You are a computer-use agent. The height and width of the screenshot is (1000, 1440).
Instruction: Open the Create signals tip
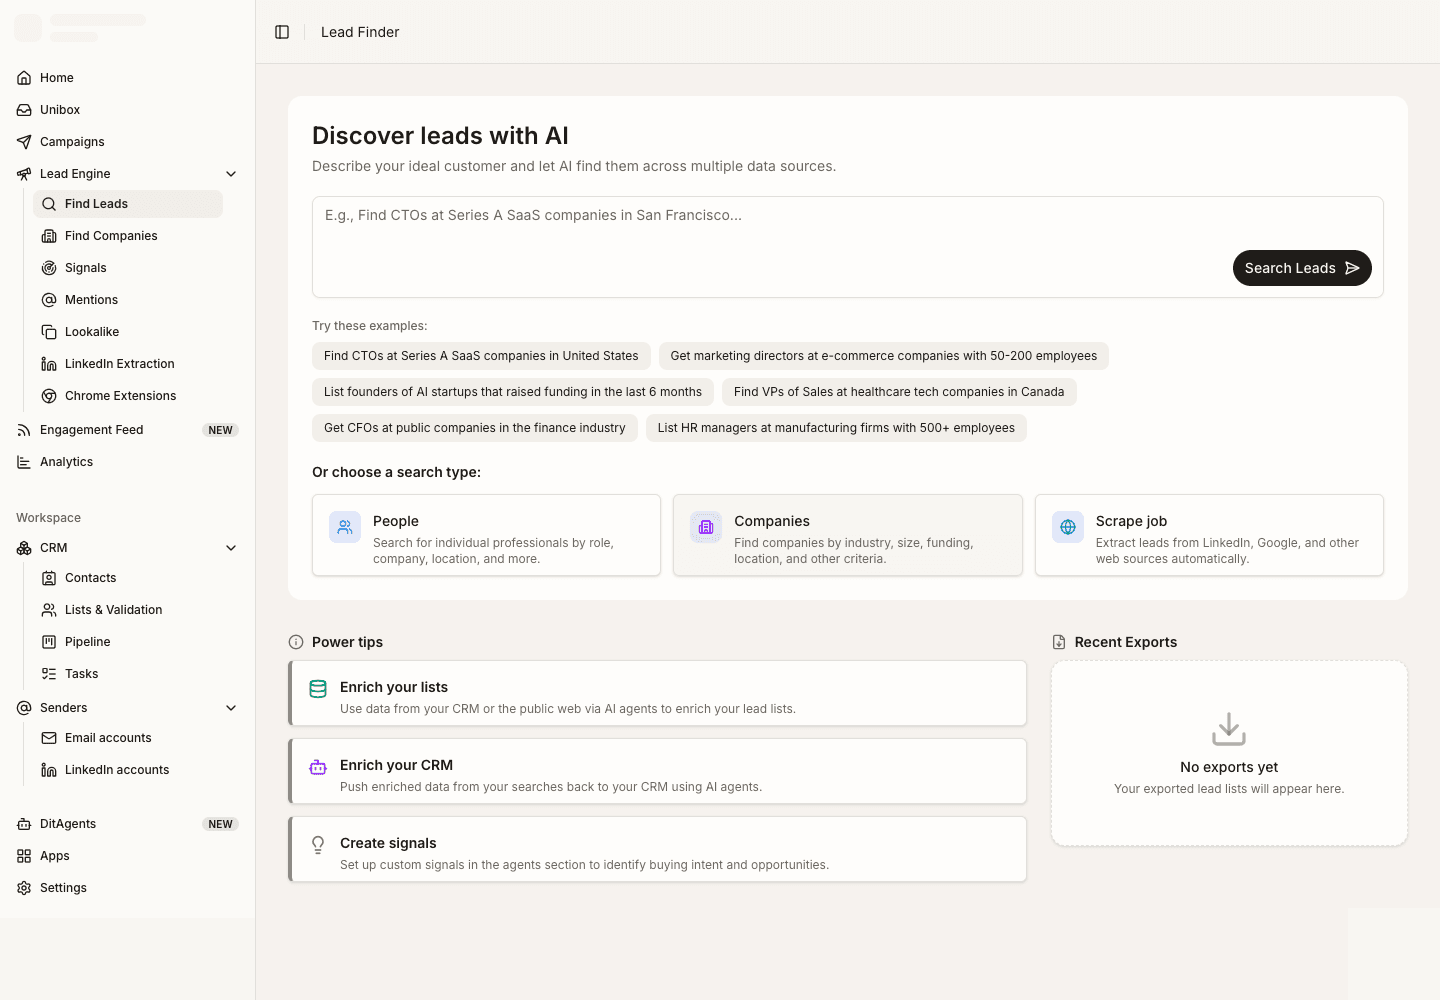click(658, 849)
